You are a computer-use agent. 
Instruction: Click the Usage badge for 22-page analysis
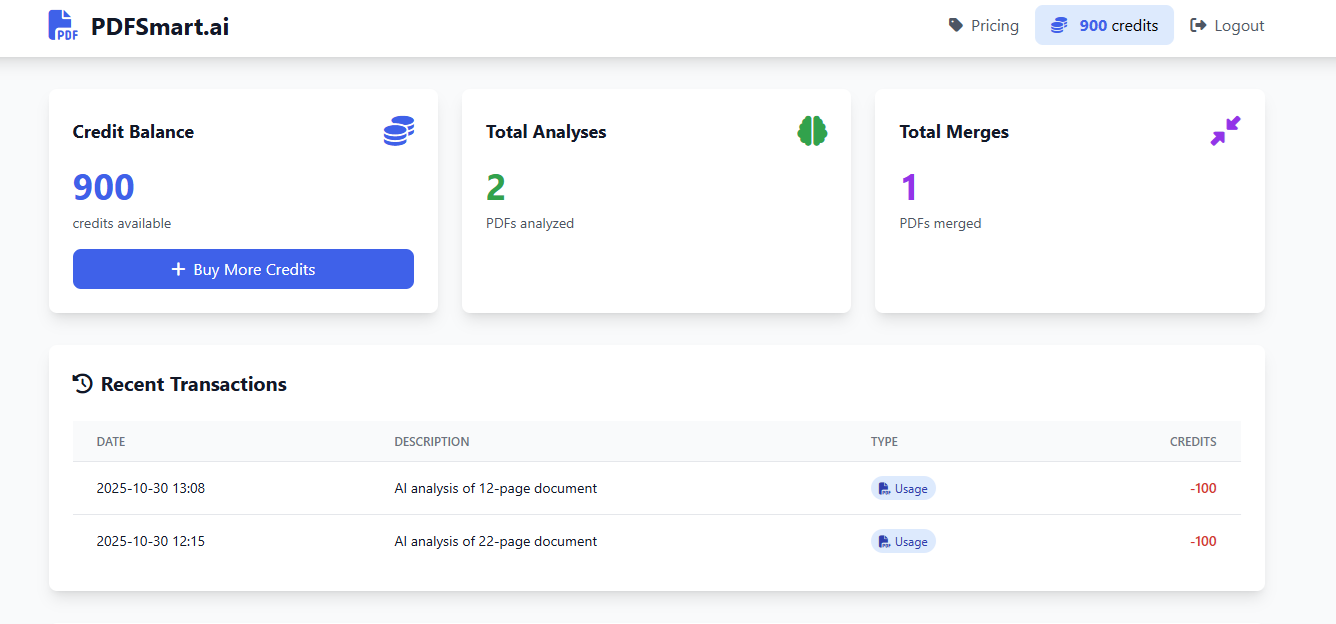tap(903, 542)
